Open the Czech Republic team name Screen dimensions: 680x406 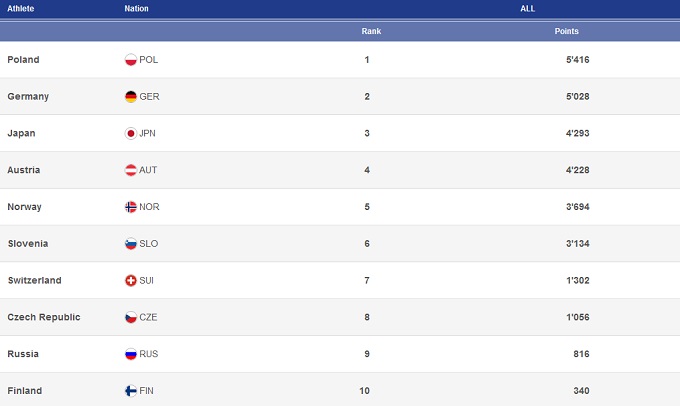click(43, 317)
